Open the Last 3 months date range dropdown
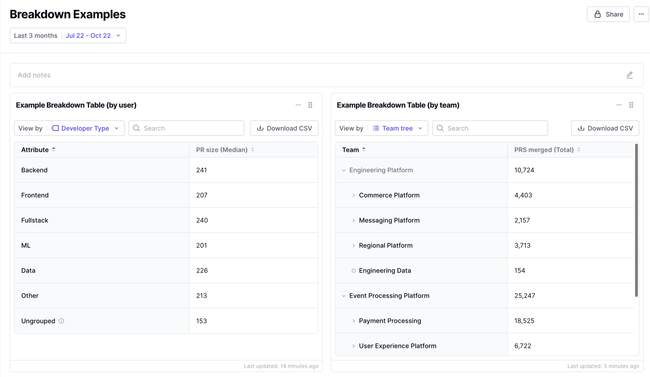 pos(68,36)
